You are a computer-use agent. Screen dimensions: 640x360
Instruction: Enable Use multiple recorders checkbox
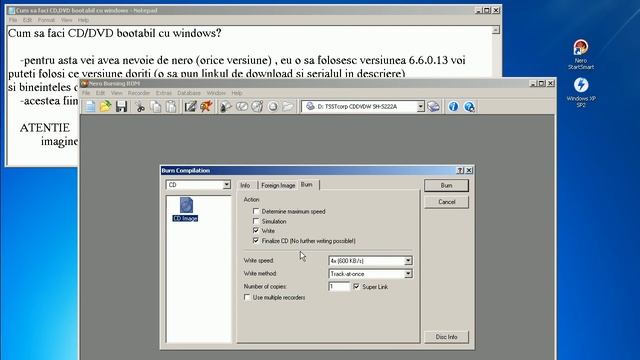(x=247, y=298)
